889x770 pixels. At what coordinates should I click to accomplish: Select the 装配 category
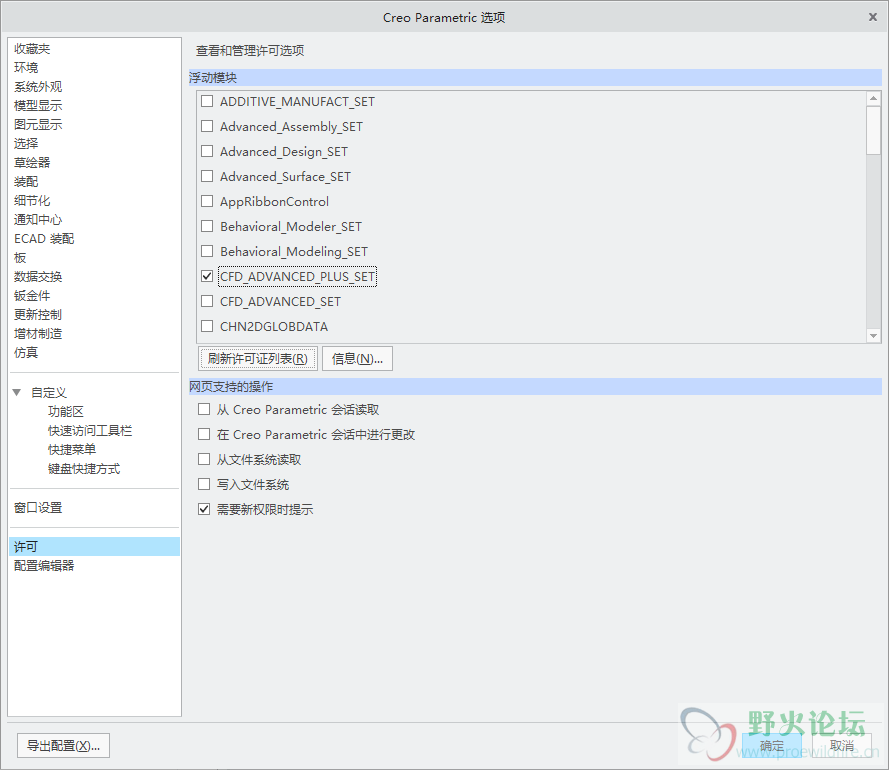coord(26,181)
